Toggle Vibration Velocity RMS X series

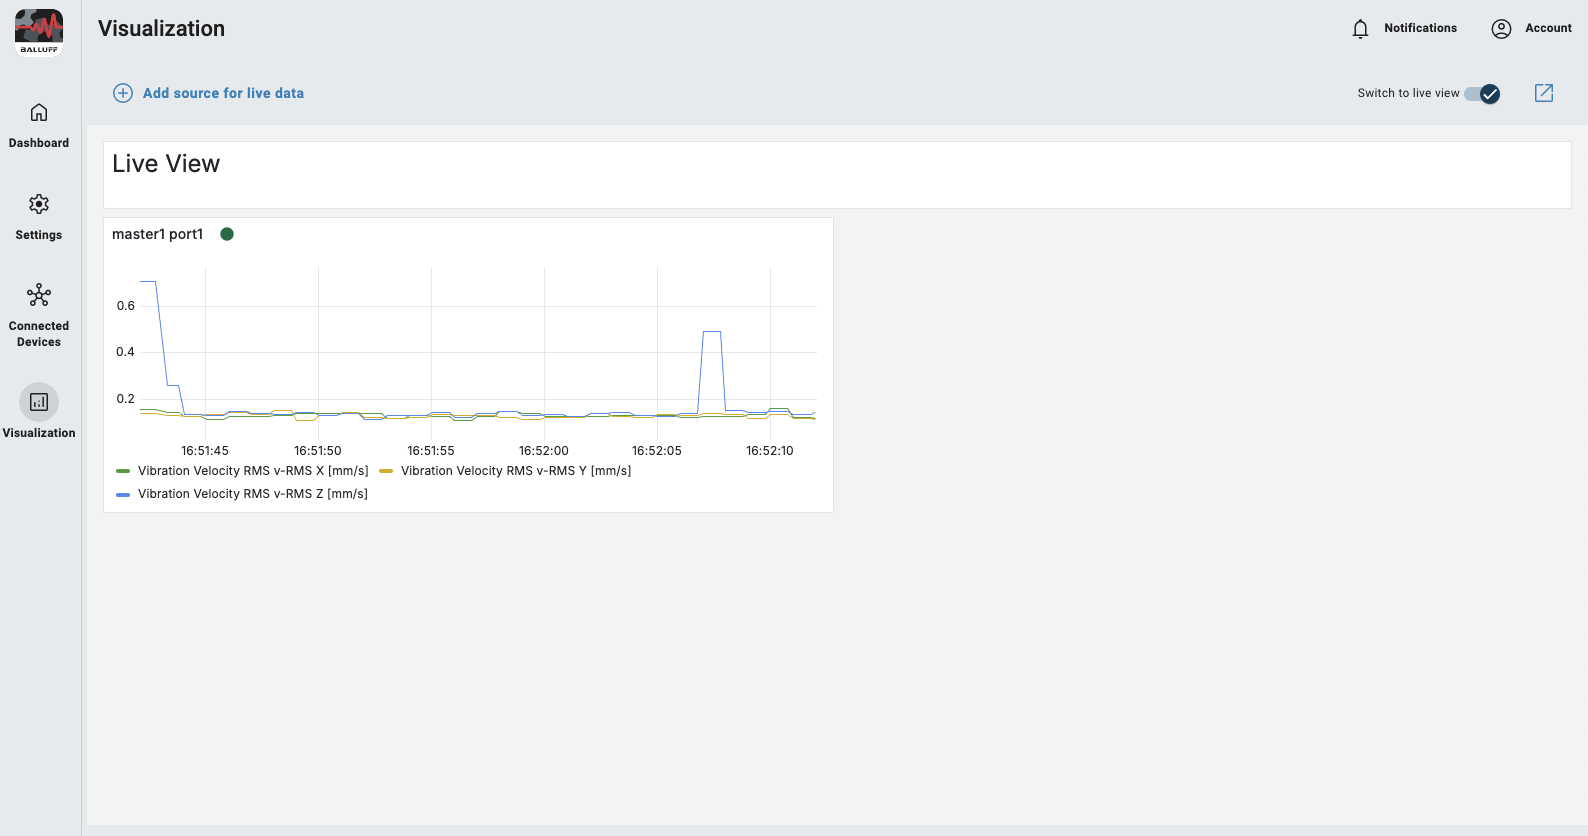coord(252,471)
